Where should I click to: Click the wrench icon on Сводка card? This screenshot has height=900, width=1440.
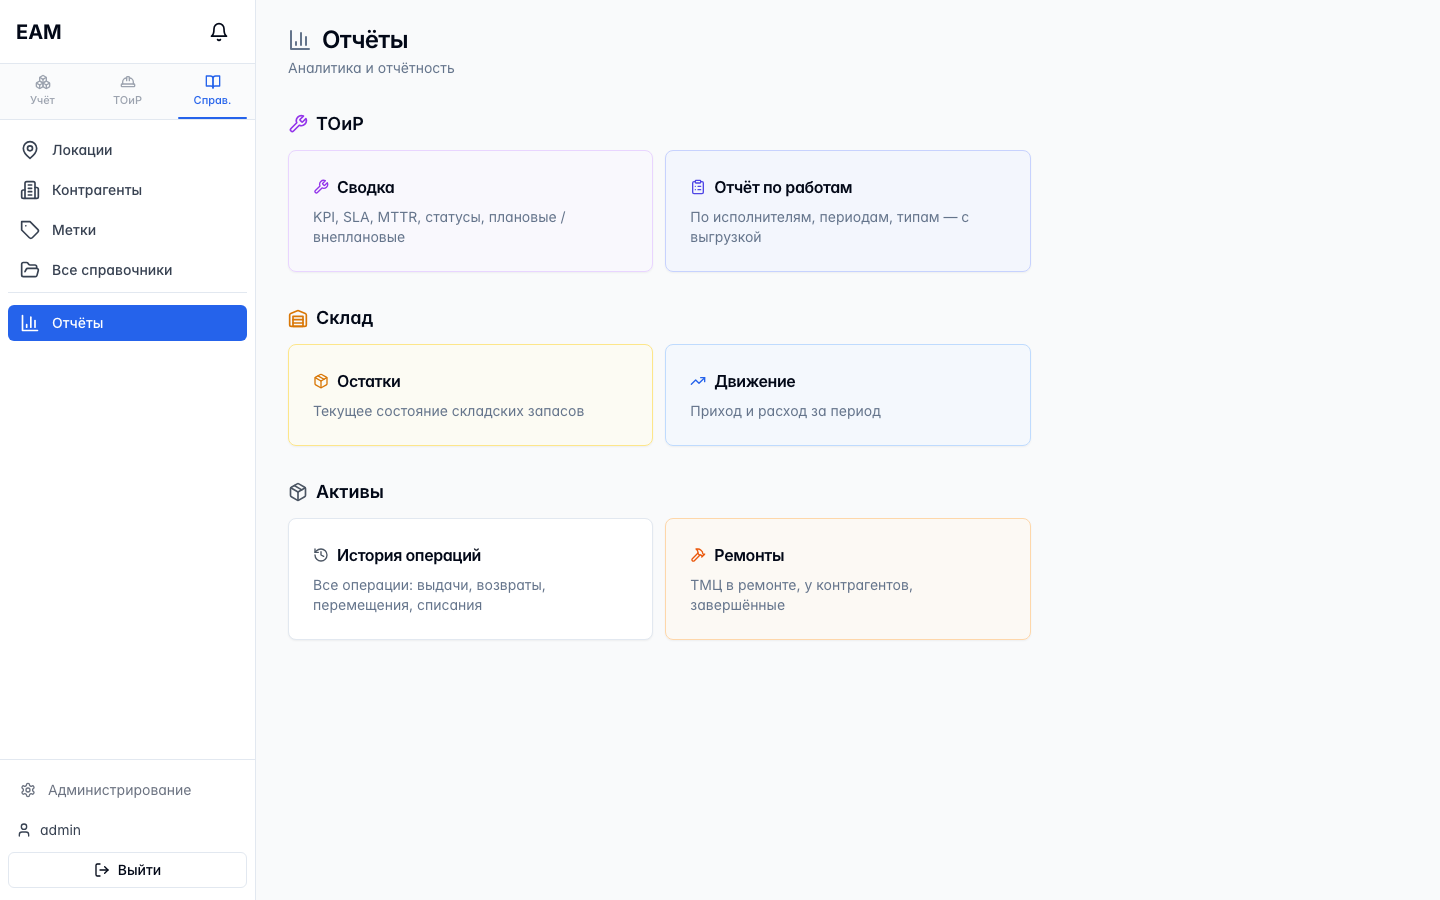tap(321, 187)
